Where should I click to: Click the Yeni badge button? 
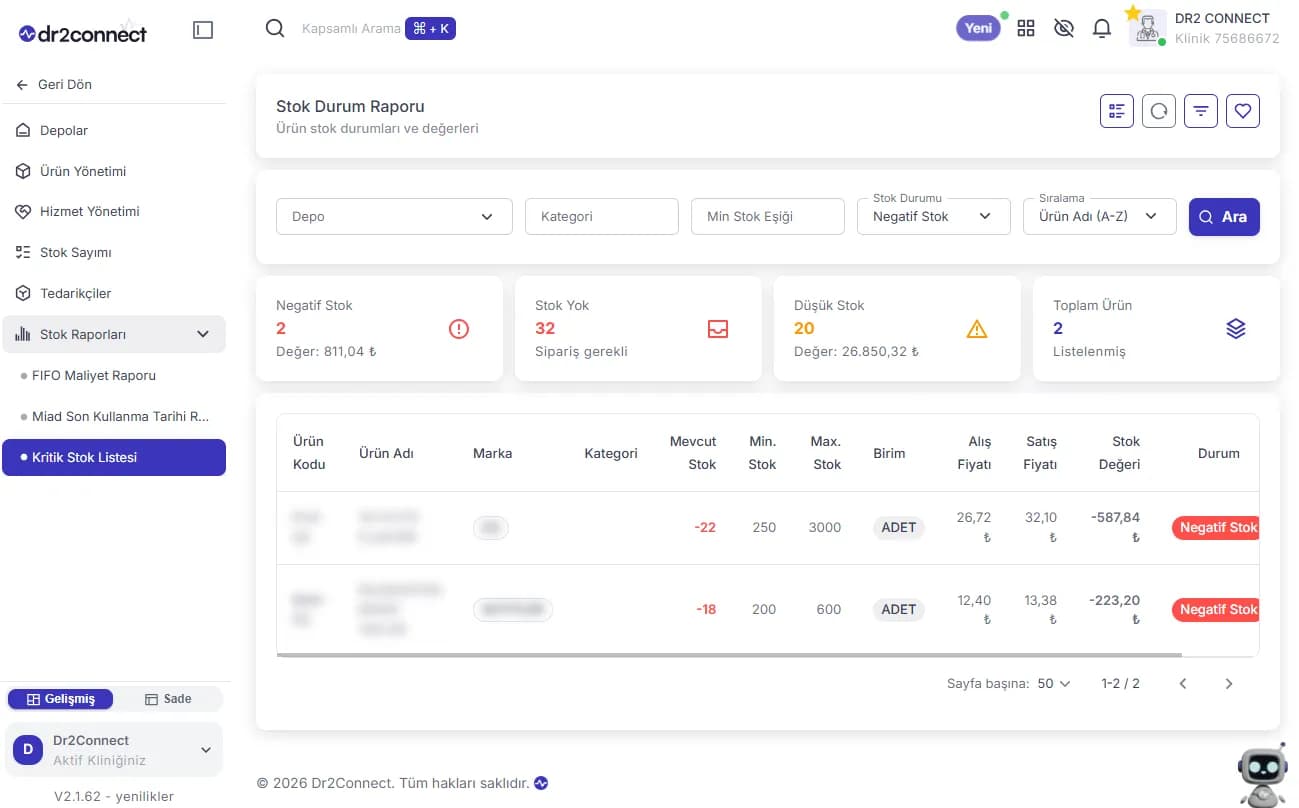coord(978,28)
